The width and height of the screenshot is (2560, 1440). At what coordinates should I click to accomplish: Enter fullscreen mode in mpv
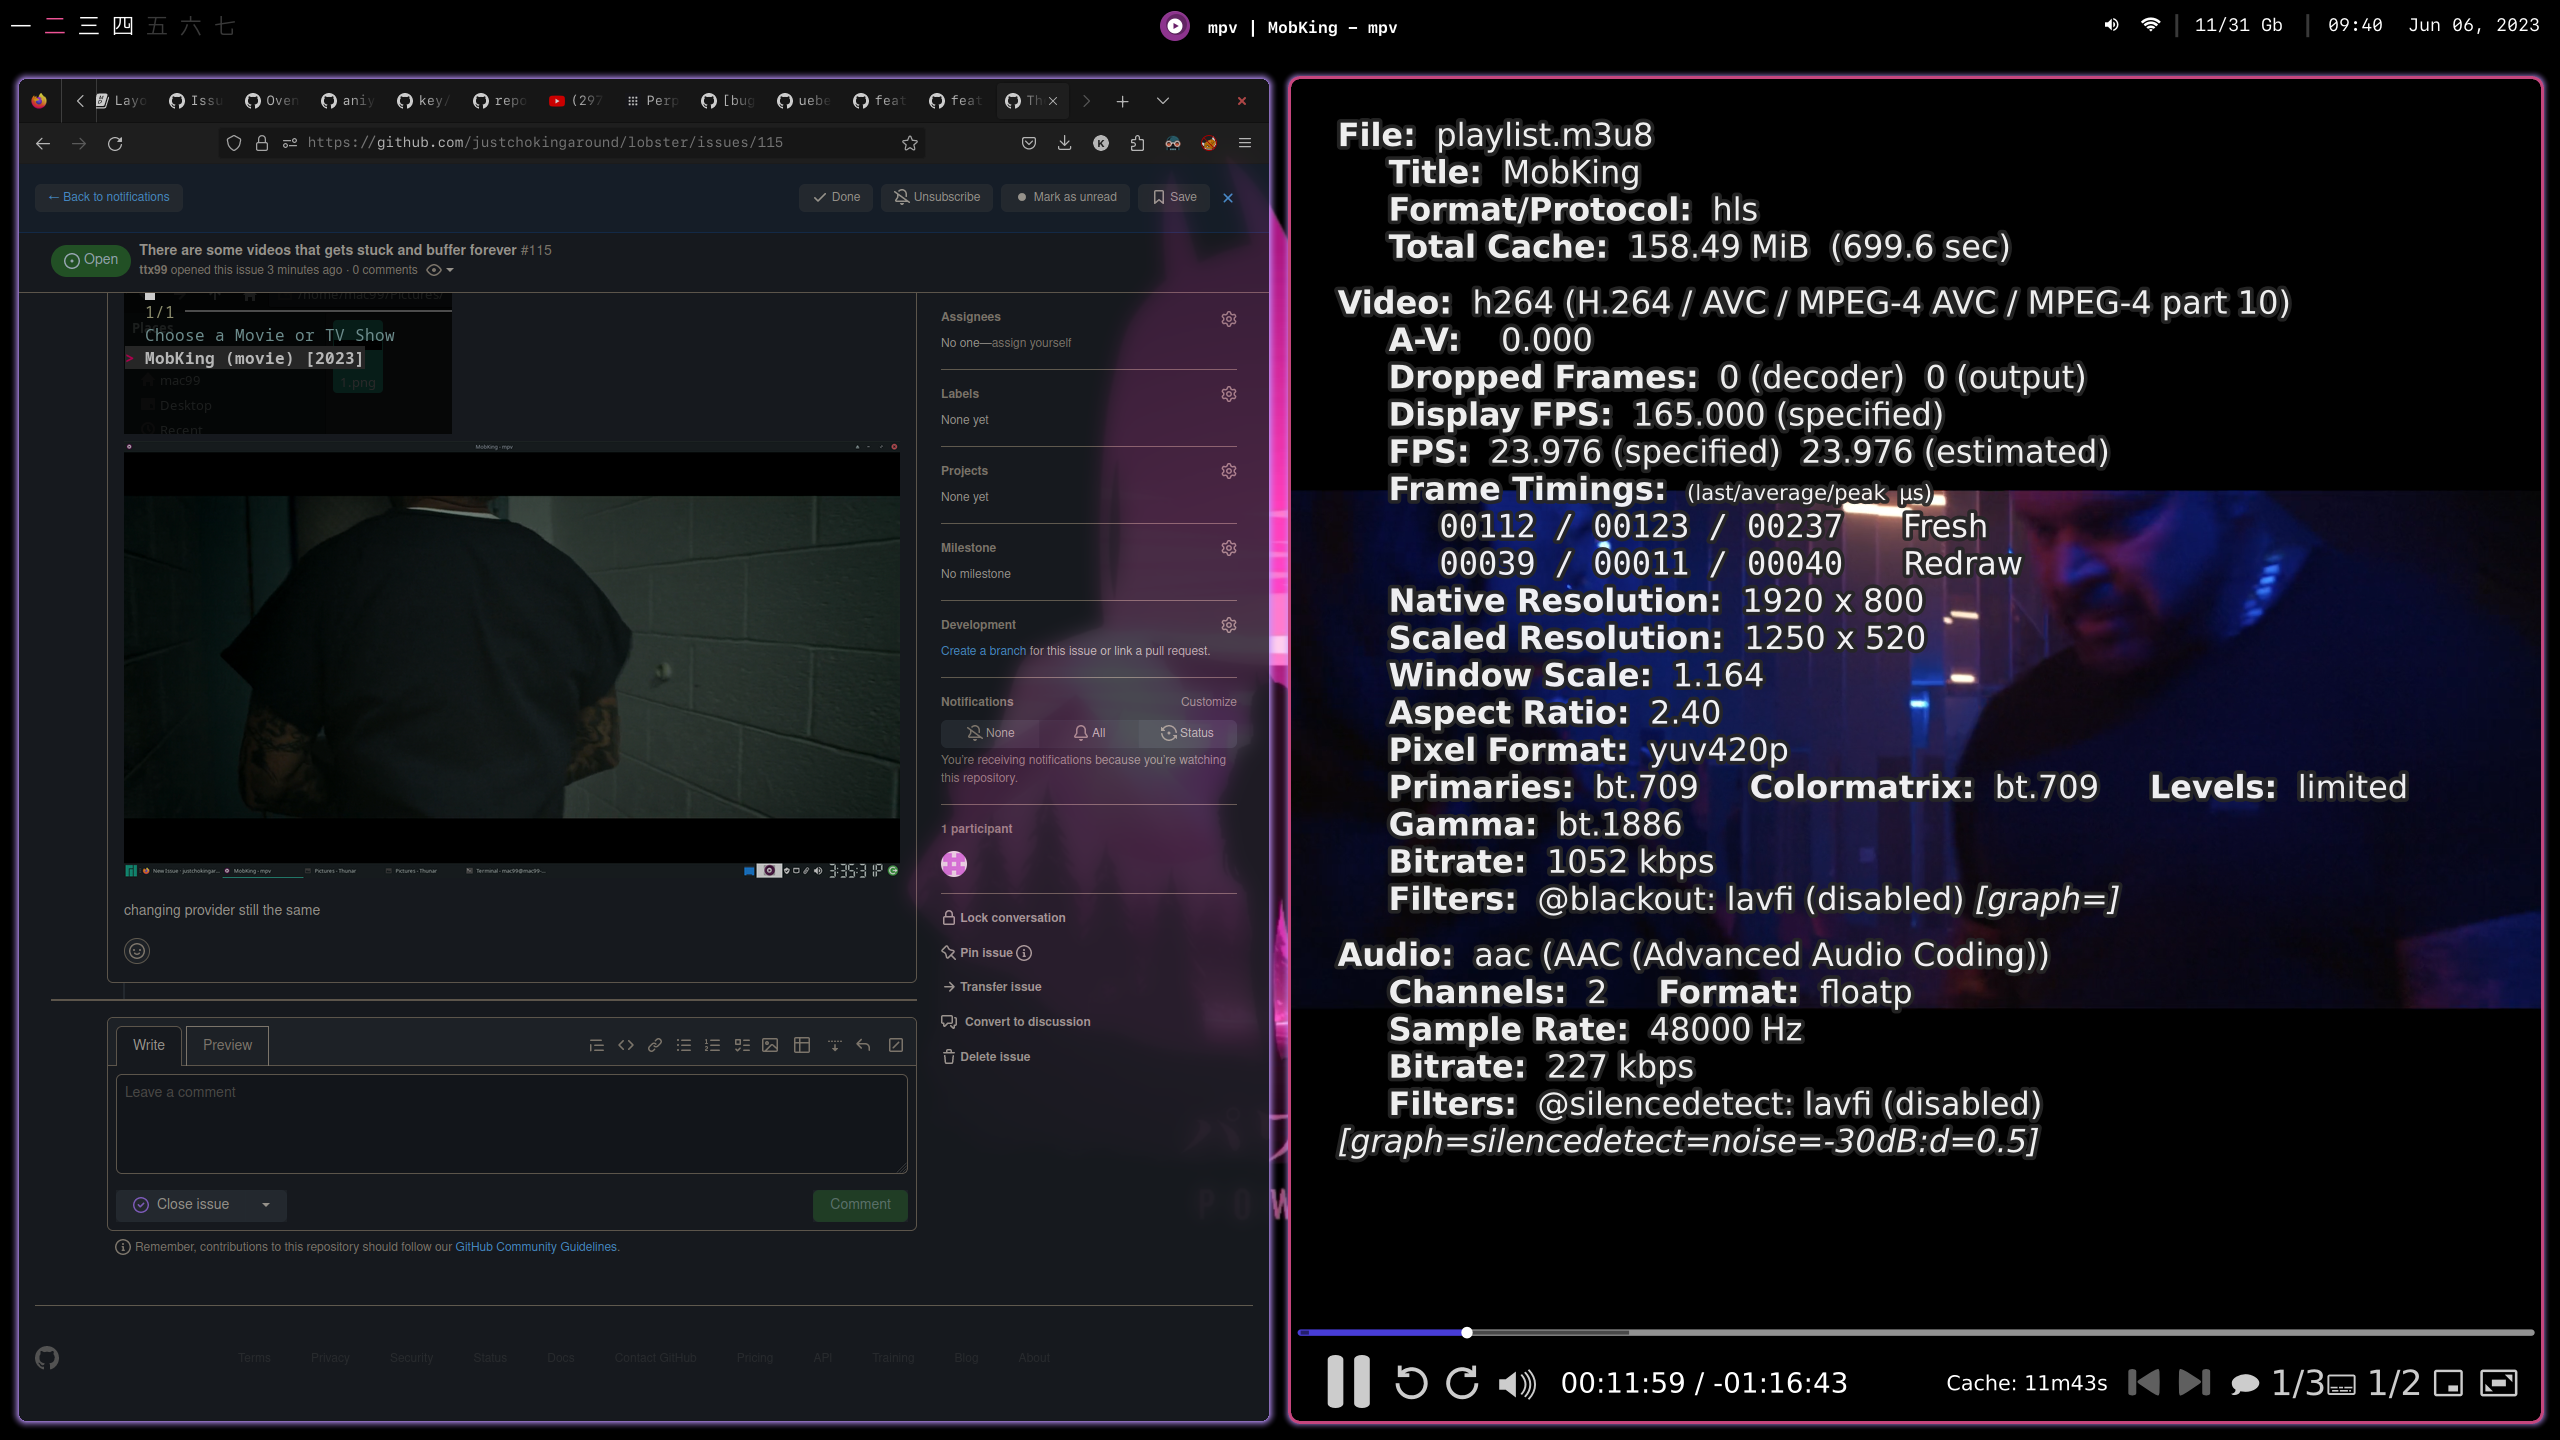point(2498,1382)
